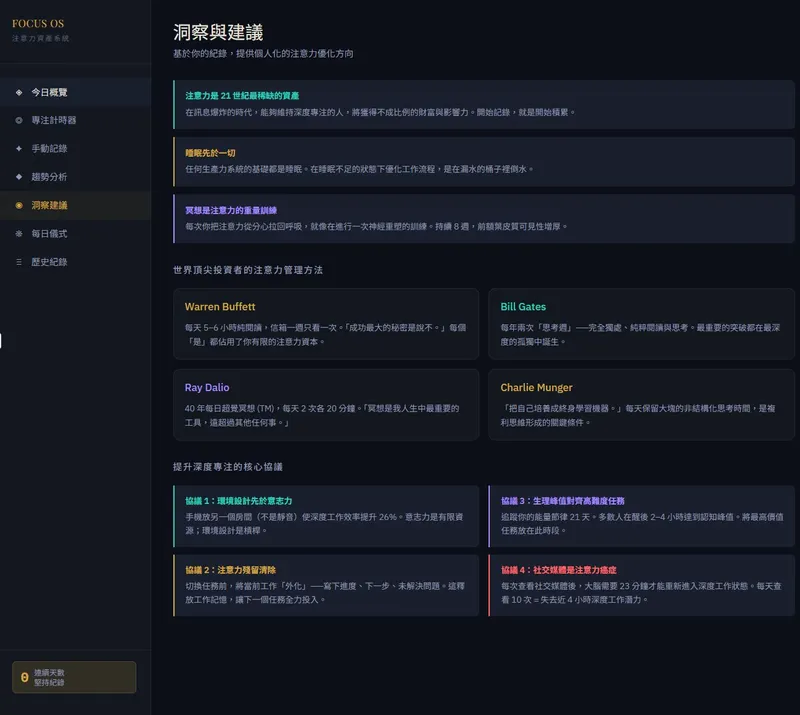Click the 今日概覽 diamond icon
Image resolution: width=800 pixels, height=715 pixels.
click(19, 92)
